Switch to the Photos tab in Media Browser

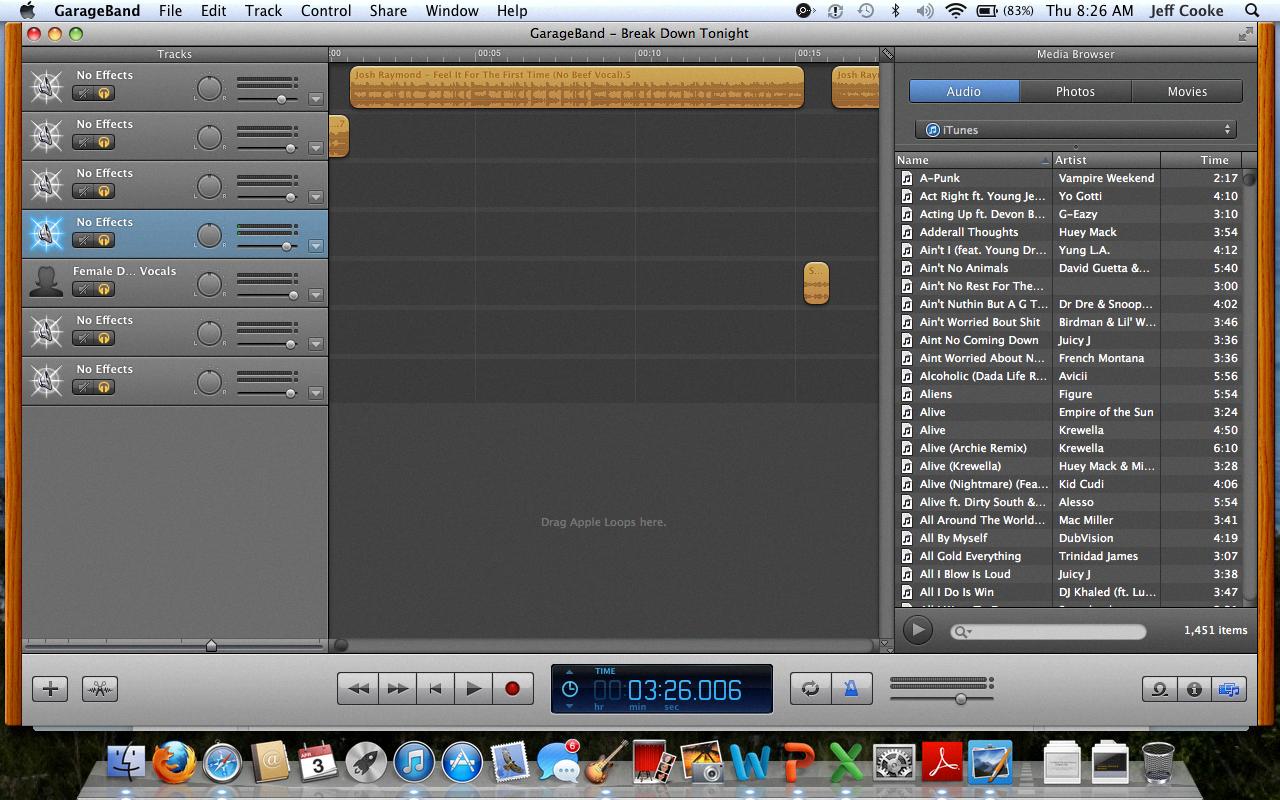(1075, 91)
